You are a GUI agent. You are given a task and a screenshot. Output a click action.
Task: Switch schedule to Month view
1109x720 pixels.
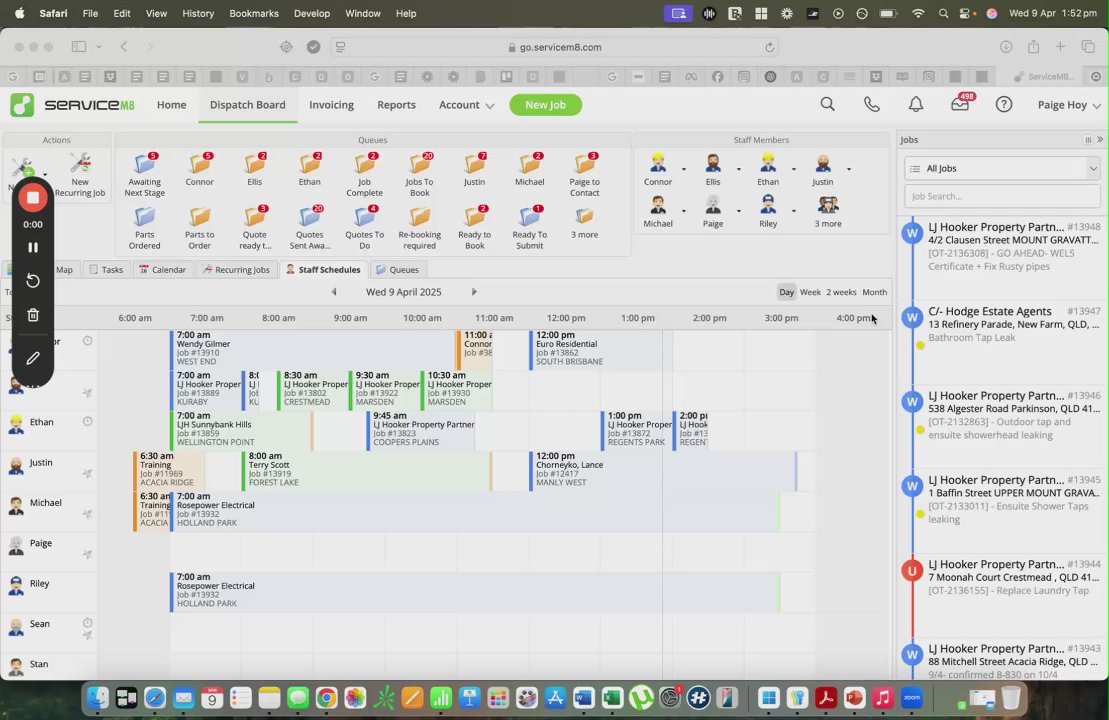pyautogui.click(x=874, y=292)
